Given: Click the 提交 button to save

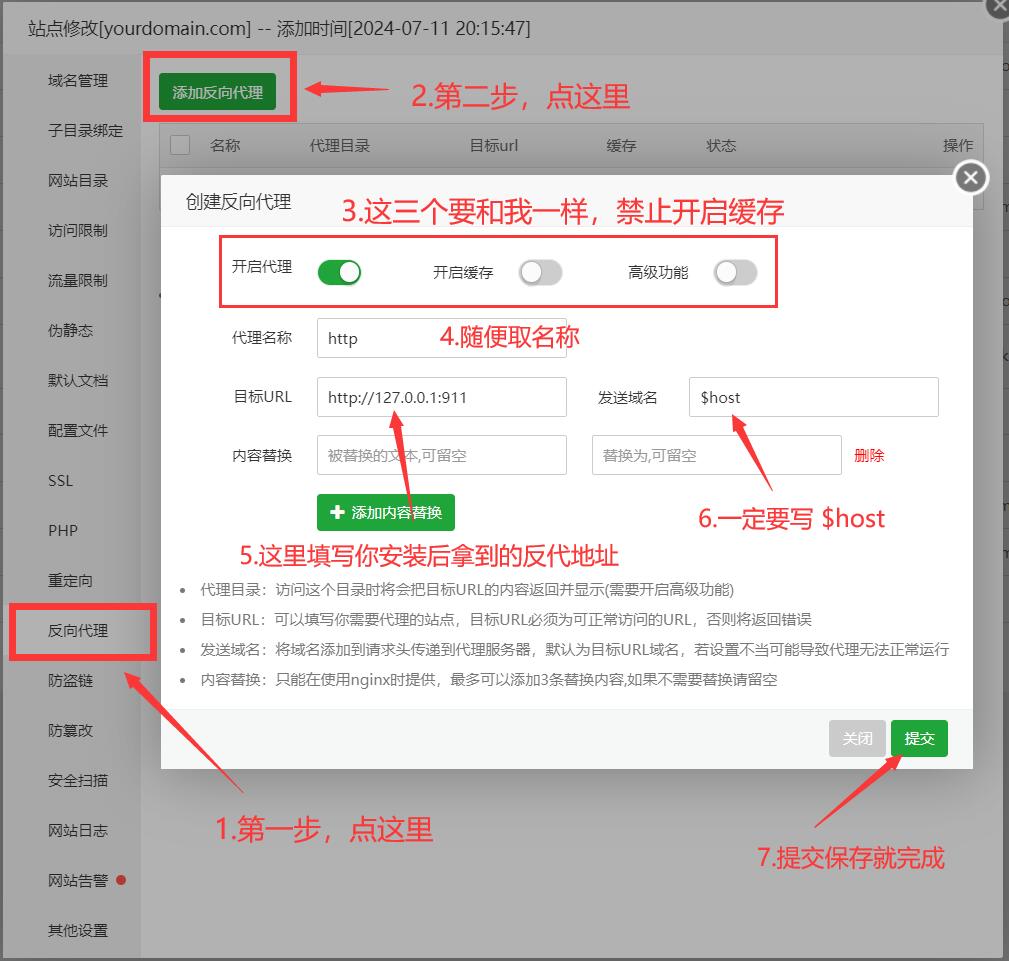Looking at the screenshot, I should tap(919, 738).
